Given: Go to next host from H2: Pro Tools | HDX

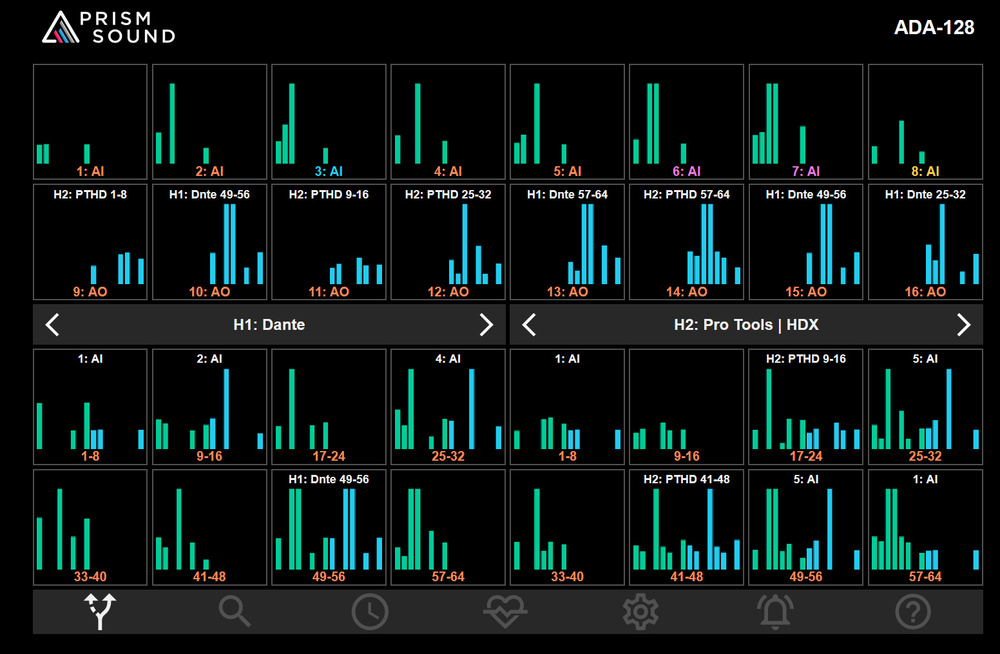Looking at the screenshot, I should click(963, 325).
